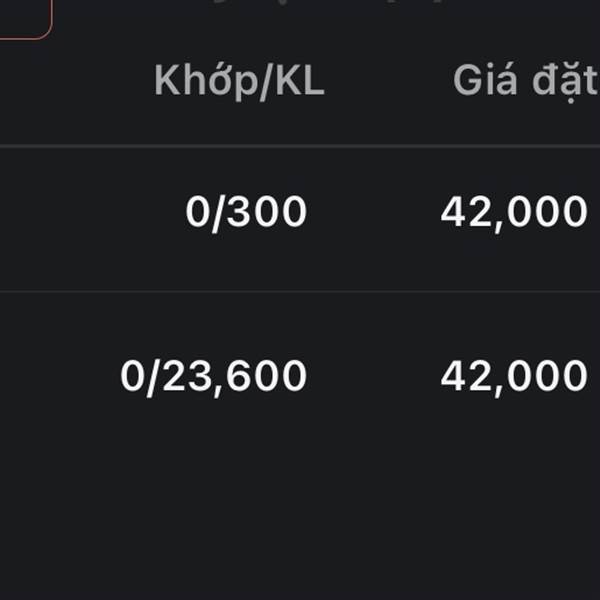Click the matched quantity 0 before /23,600
Image resolution: width=600 pixels, height=600 pixels.
click(x=132, y=376)
